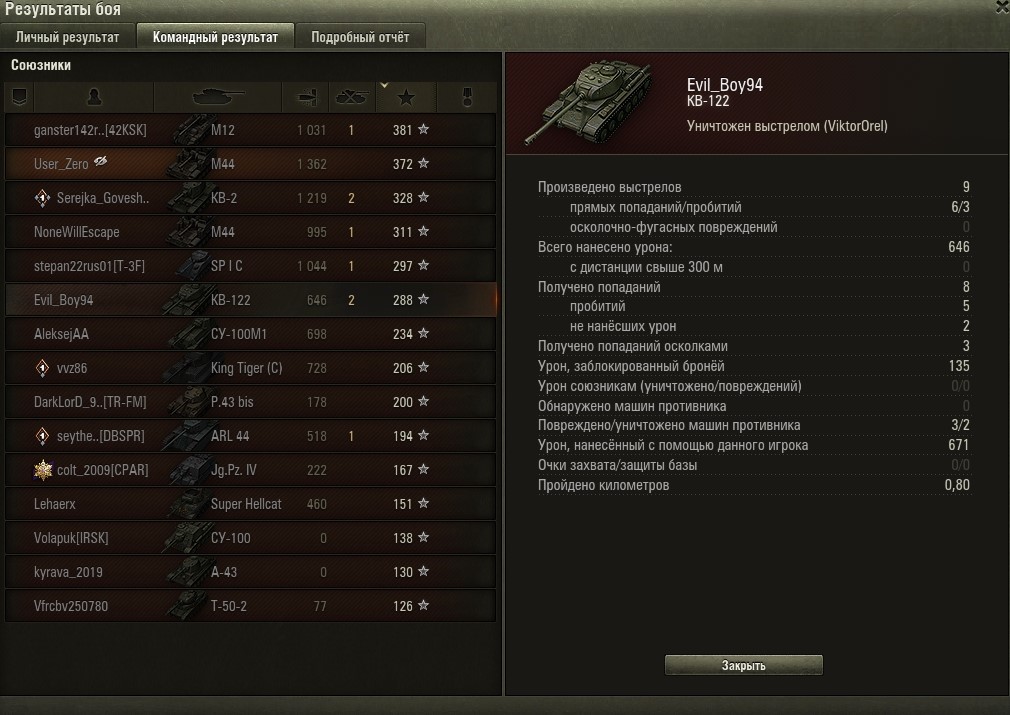Image resolution: width=1010 pixels, height=715 pixels.
Task: Sort allies by platoon shield icon column
Action: (19, 97)
